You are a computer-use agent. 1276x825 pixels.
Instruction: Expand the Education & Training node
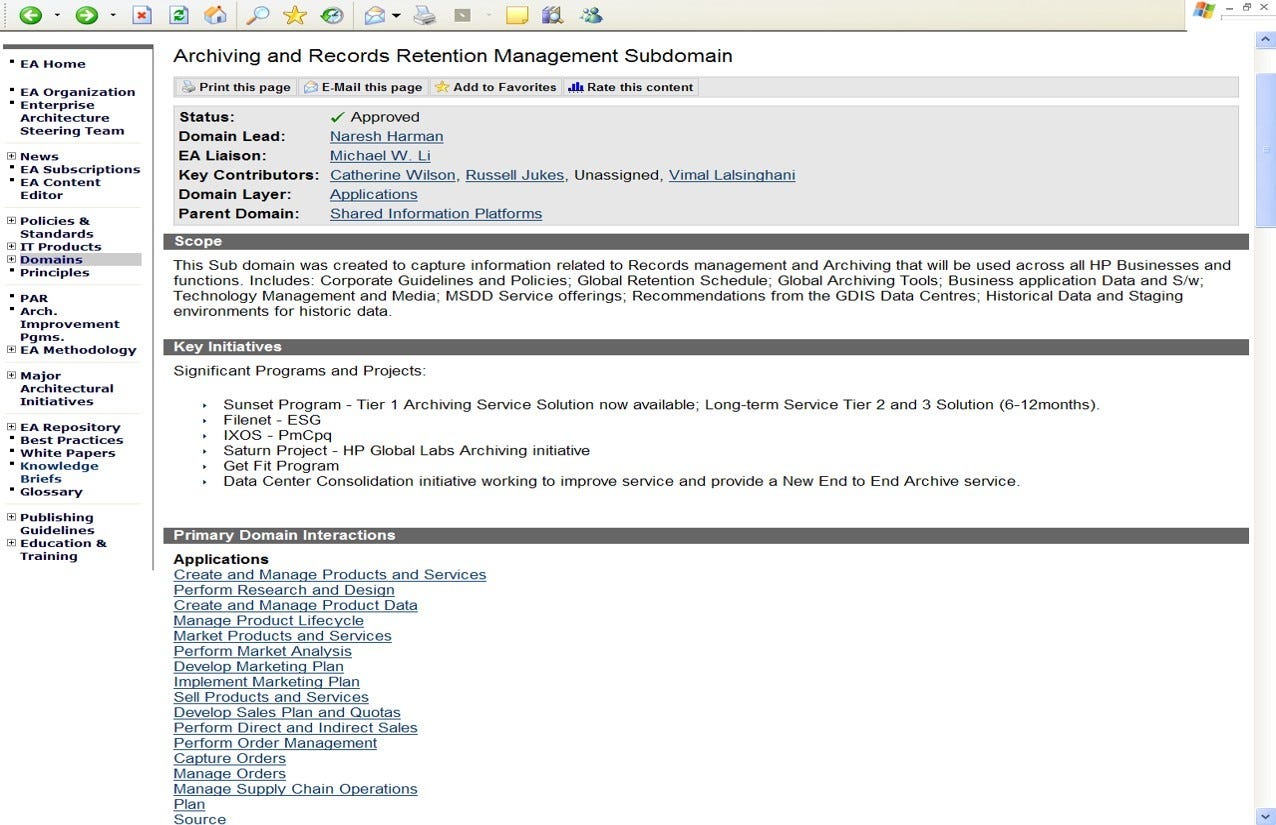point(11,543)
